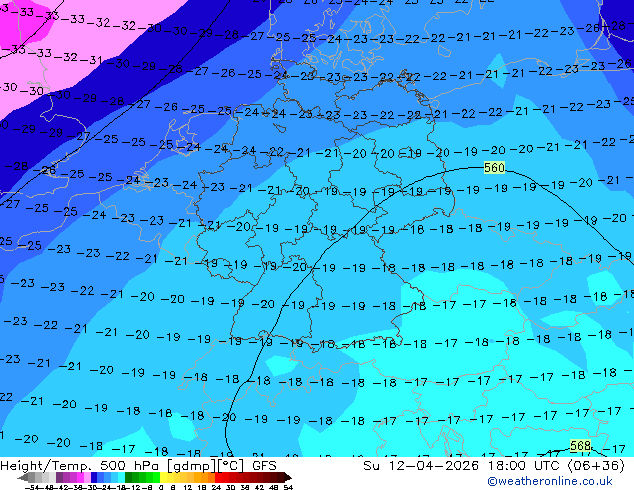634x490 pixels.
Task: Click the 560 geopotential contour label
Action: coord(494,167)
